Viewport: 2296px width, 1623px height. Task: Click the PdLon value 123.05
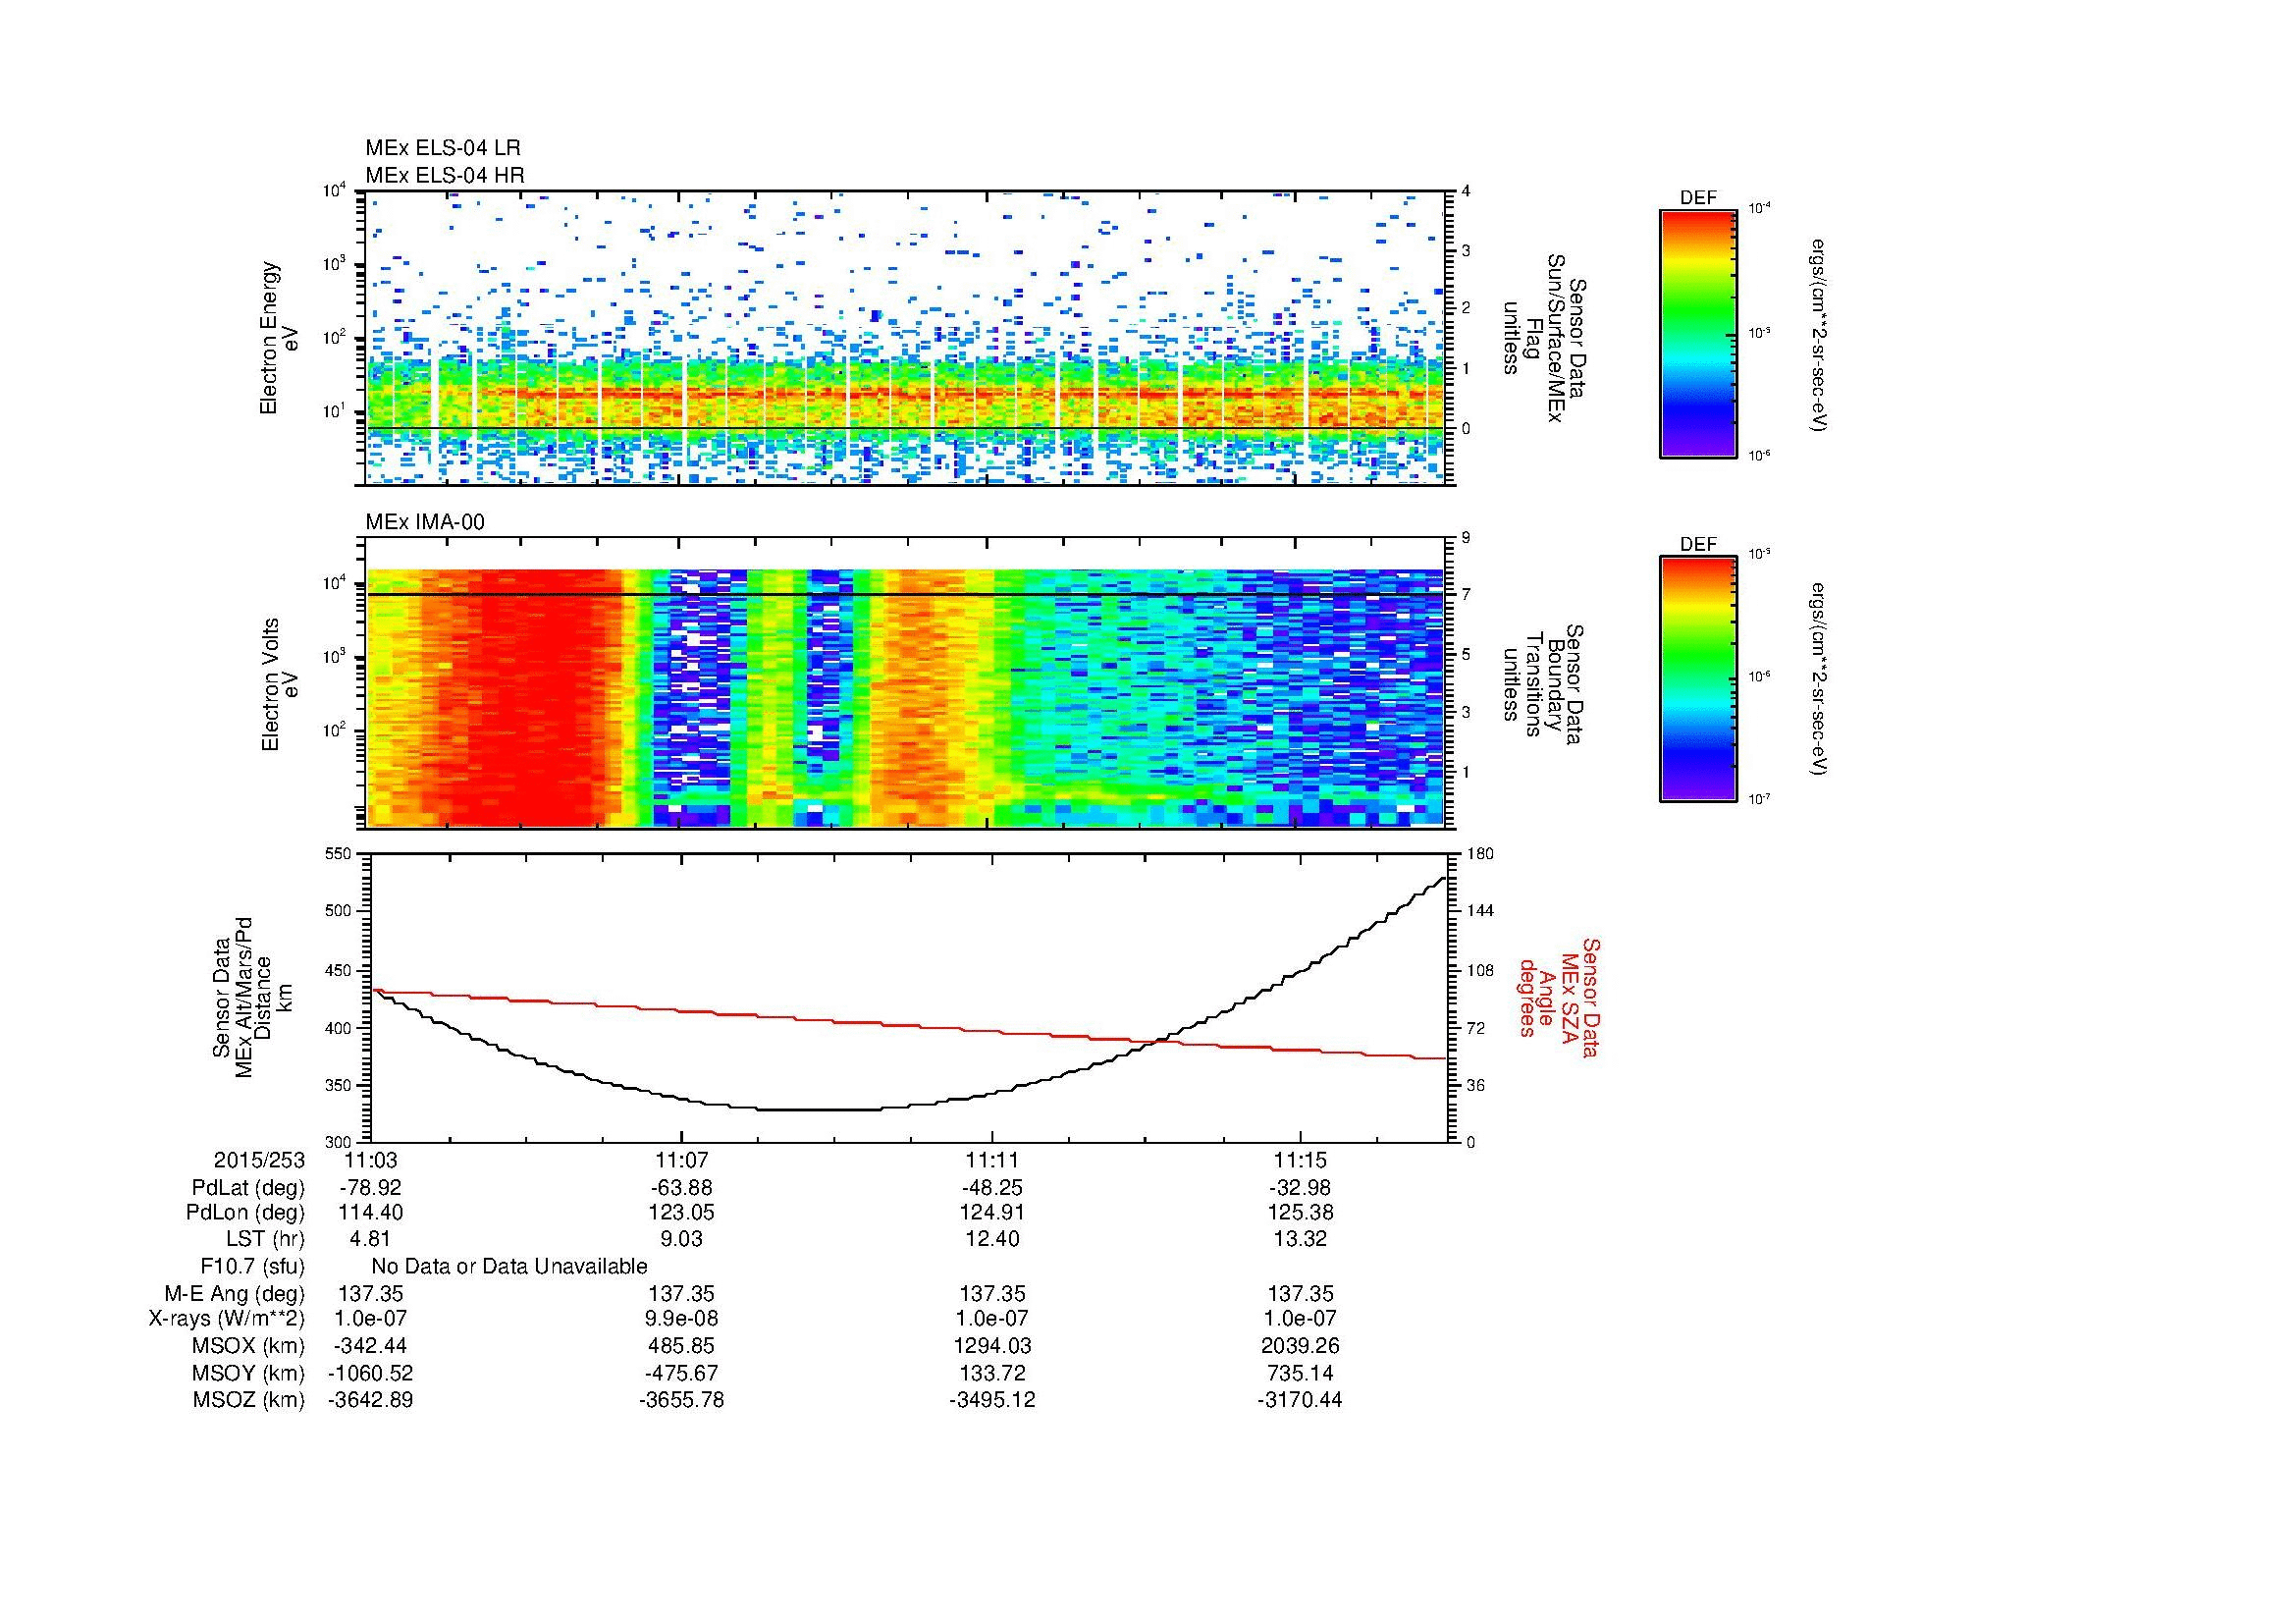pyautogui.click(x=682, y=1213)
